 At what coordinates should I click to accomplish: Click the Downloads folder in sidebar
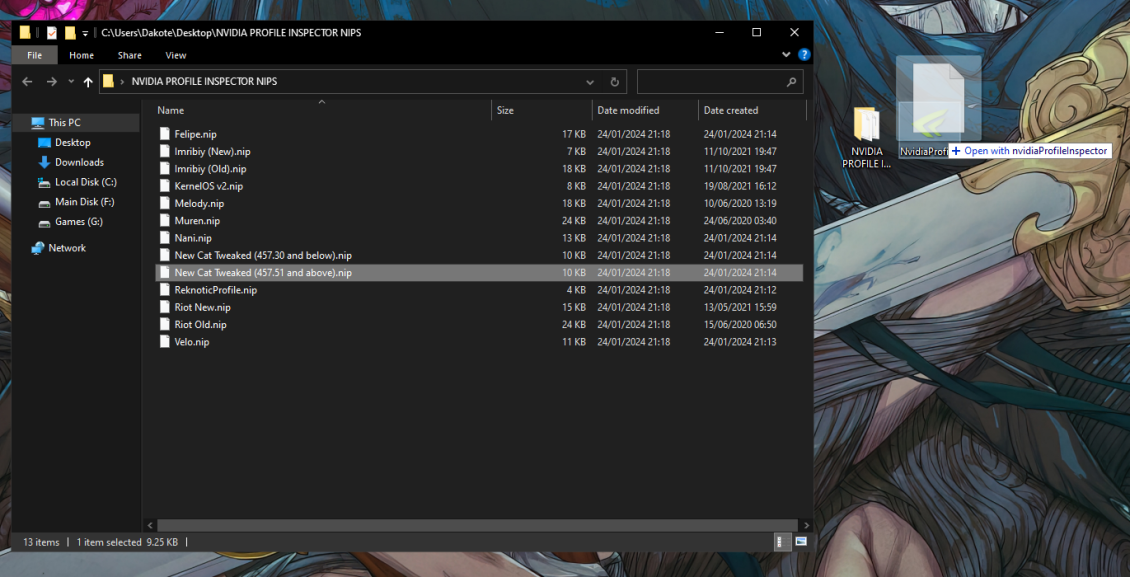pyautogui.click(x=79, y=162)
